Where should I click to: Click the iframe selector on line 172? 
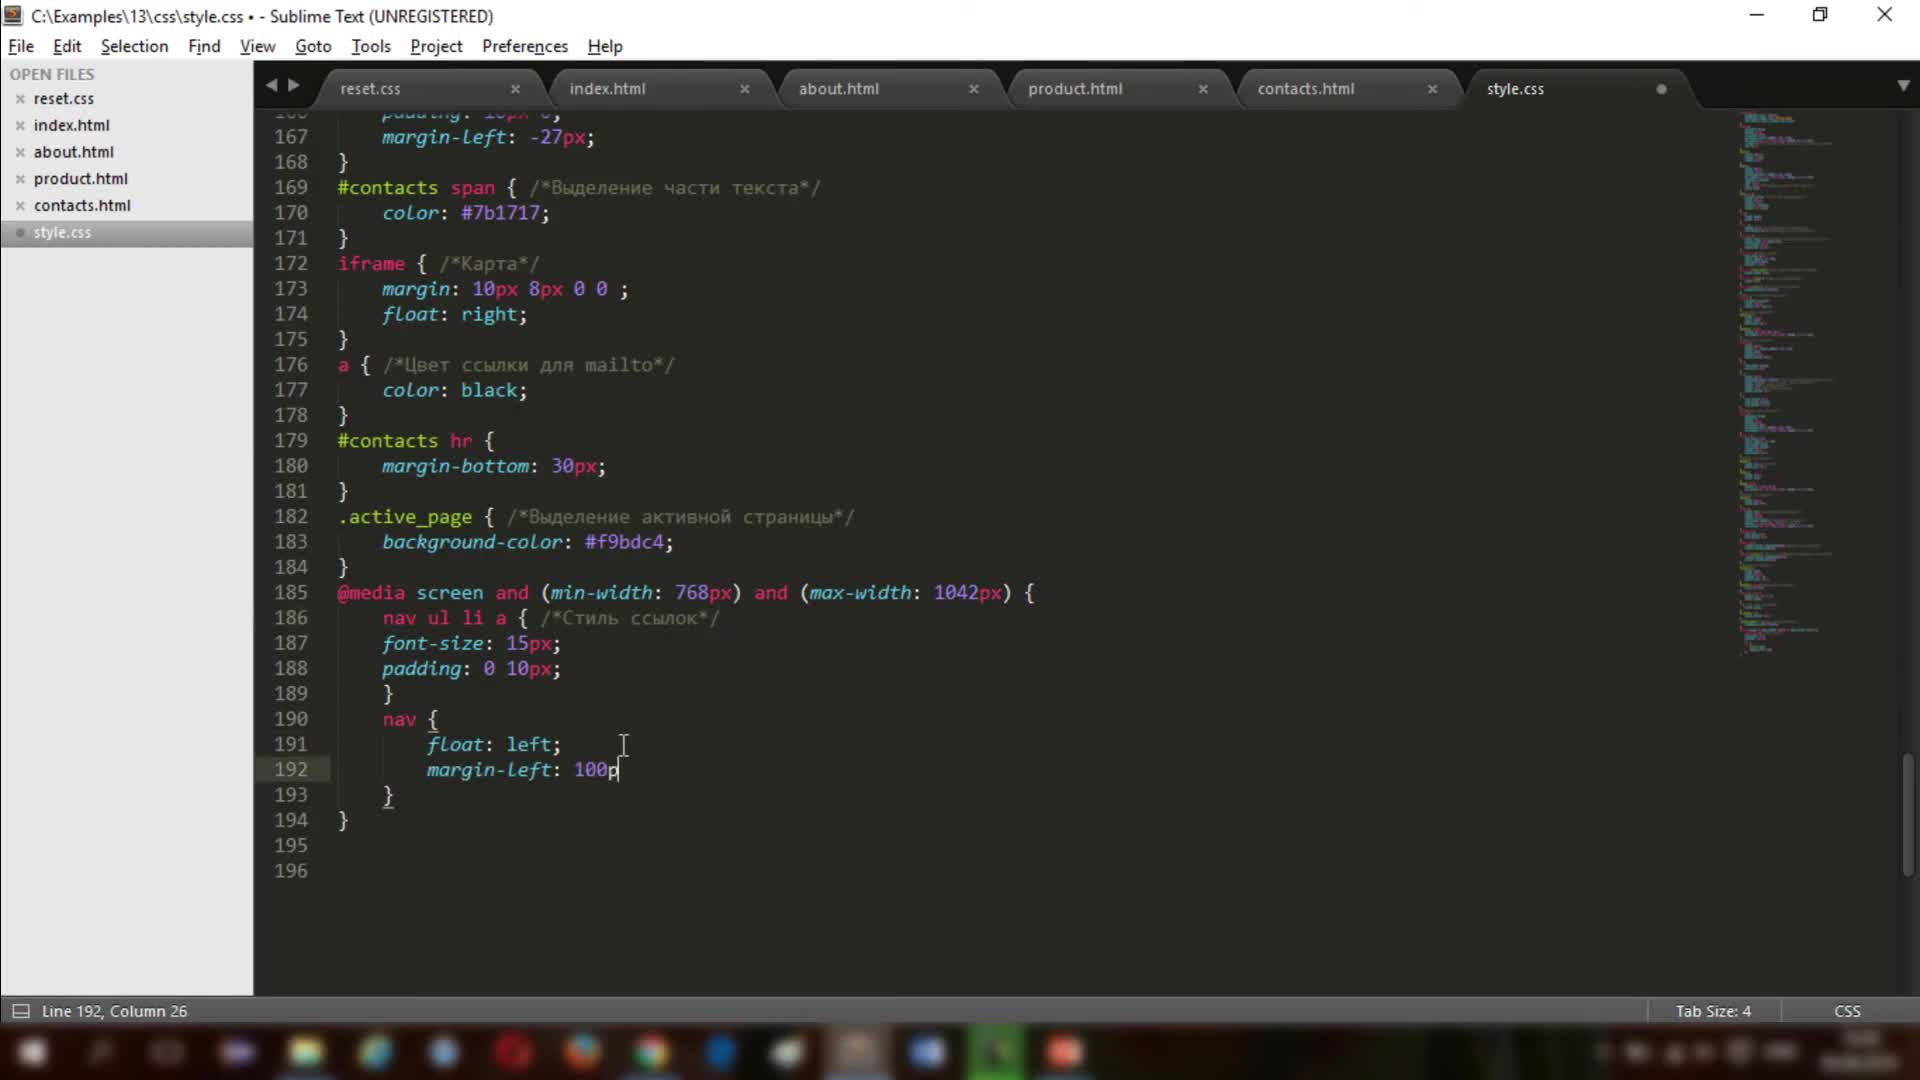coord(371,264)
